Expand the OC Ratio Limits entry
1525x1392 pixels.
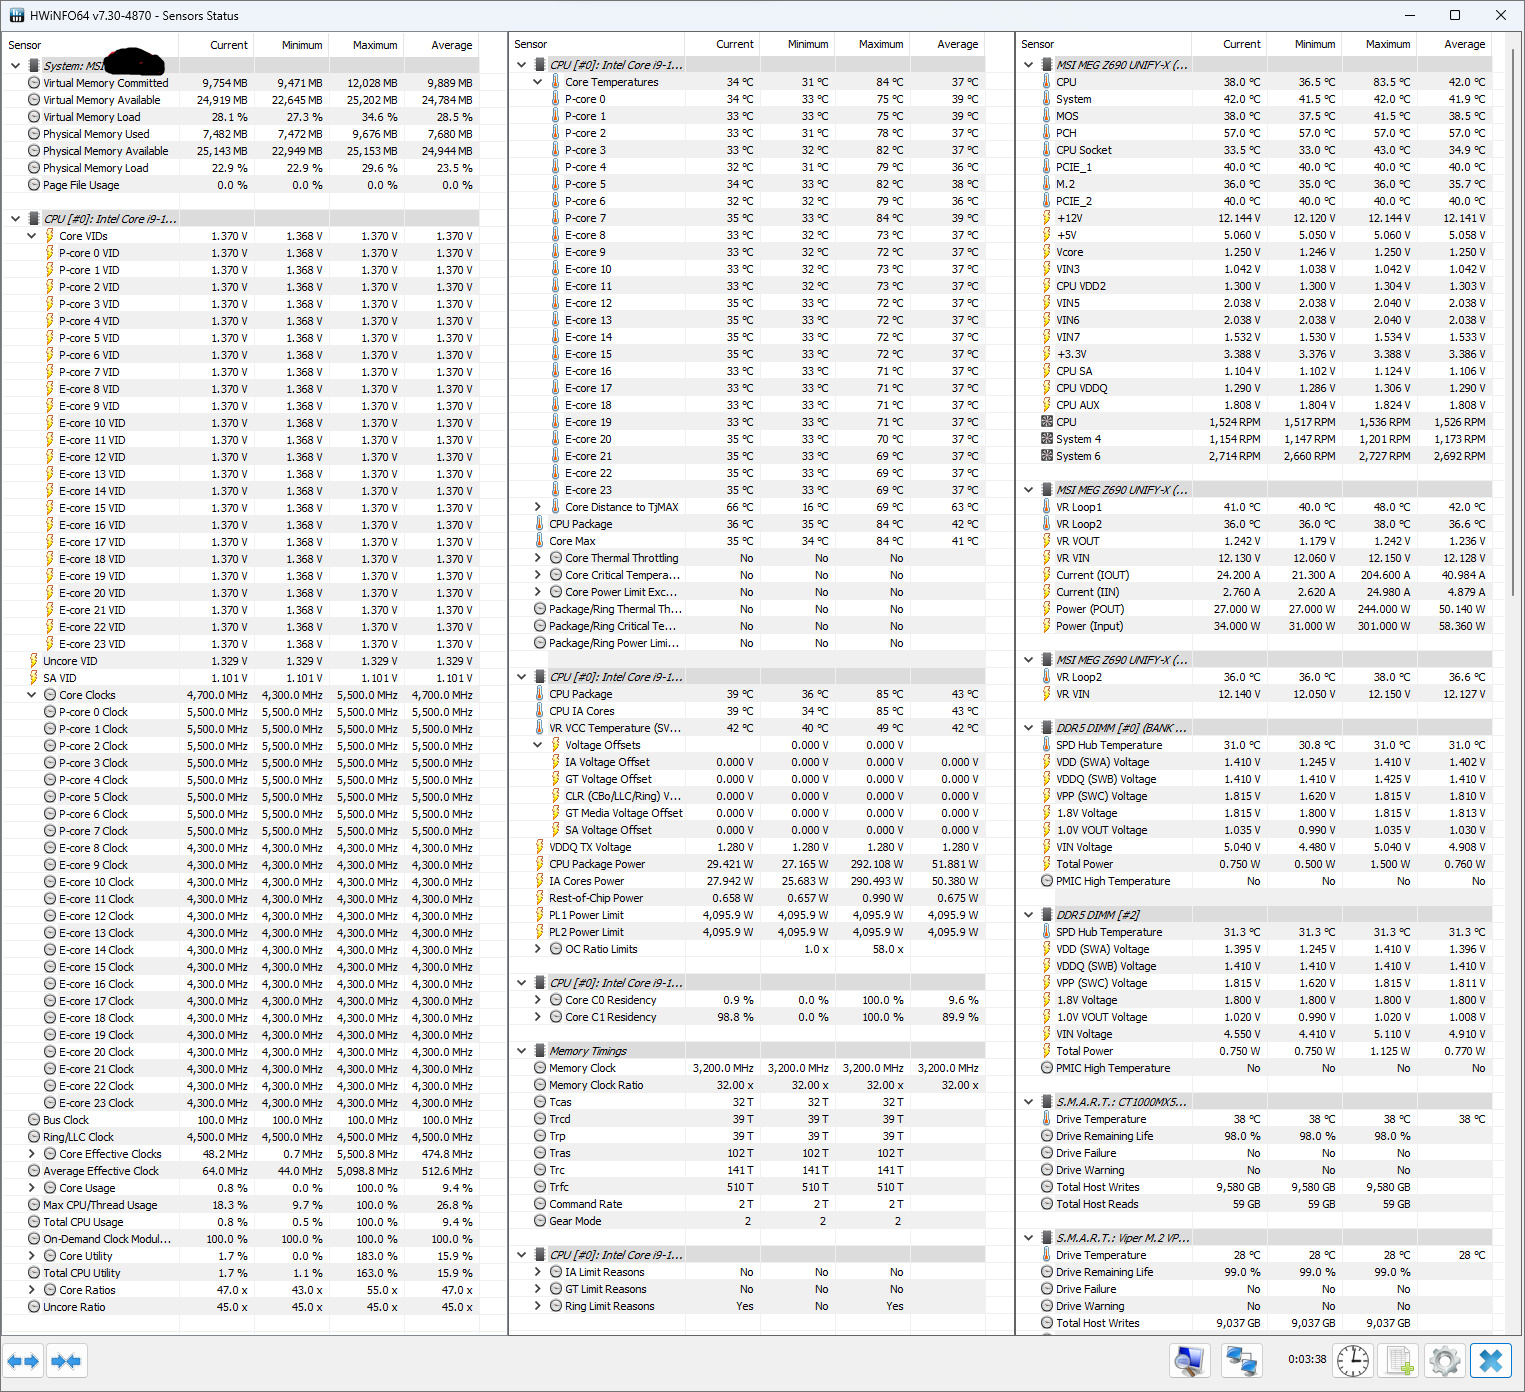pyautogui.click(x=538, y=949)
